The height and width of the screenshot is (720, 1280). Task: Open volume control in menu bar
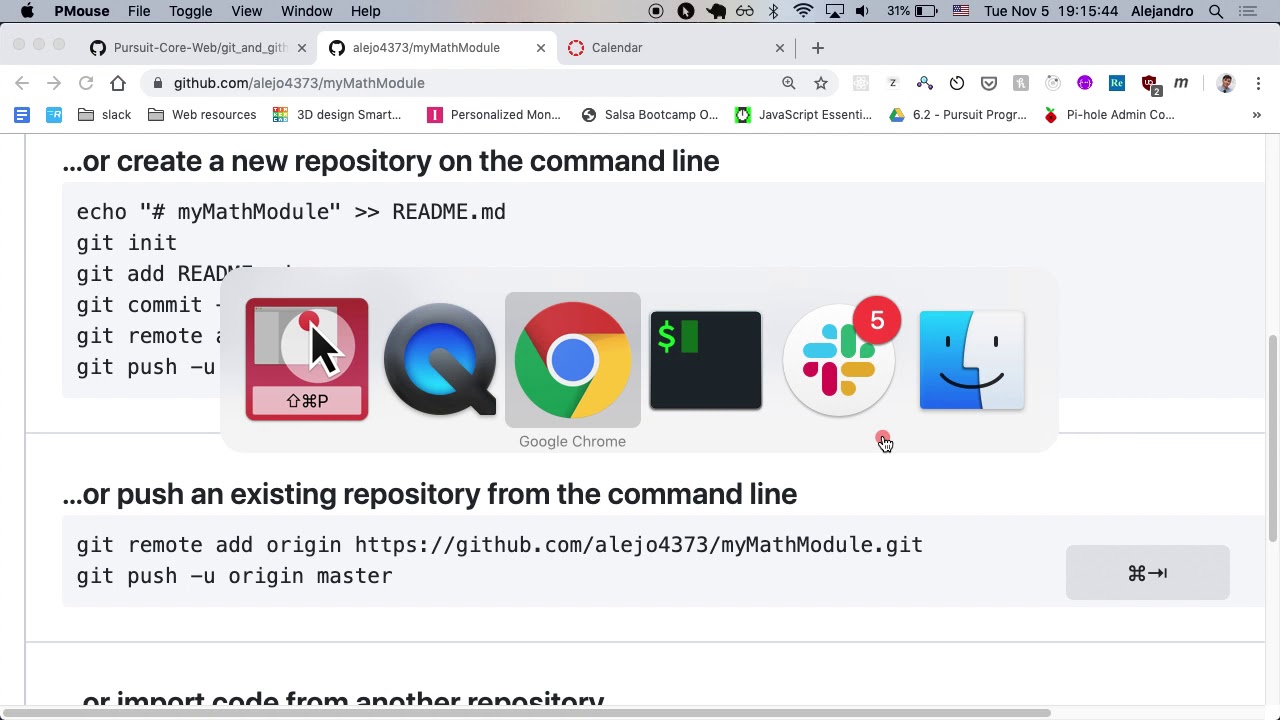[x=862, y=11]
